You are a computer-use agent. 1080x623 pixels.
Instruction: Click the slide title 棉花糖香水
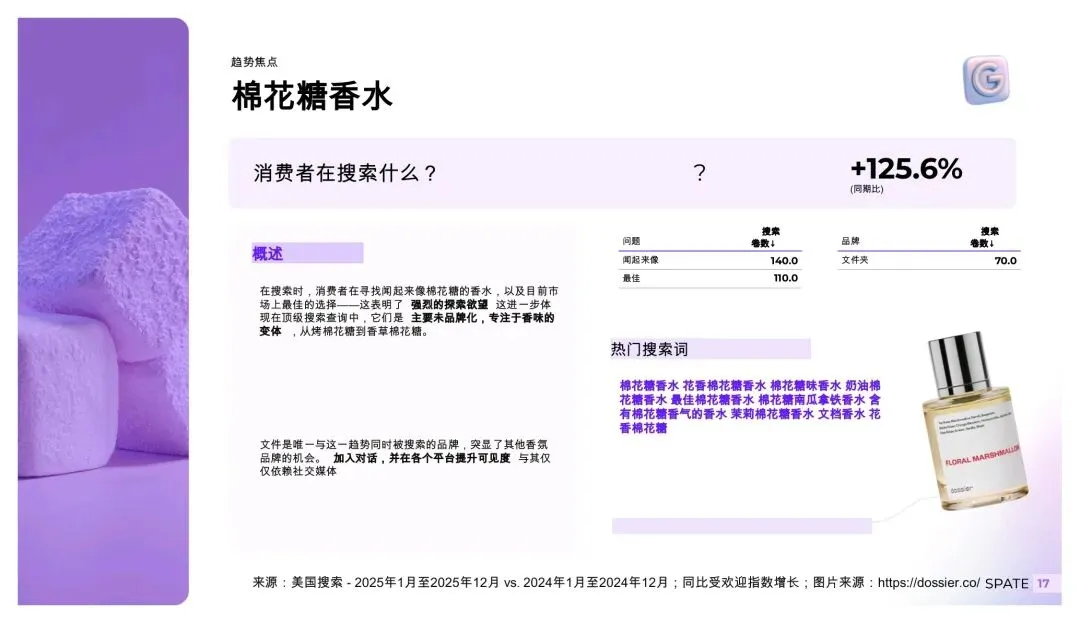click(x=312, y=96)
